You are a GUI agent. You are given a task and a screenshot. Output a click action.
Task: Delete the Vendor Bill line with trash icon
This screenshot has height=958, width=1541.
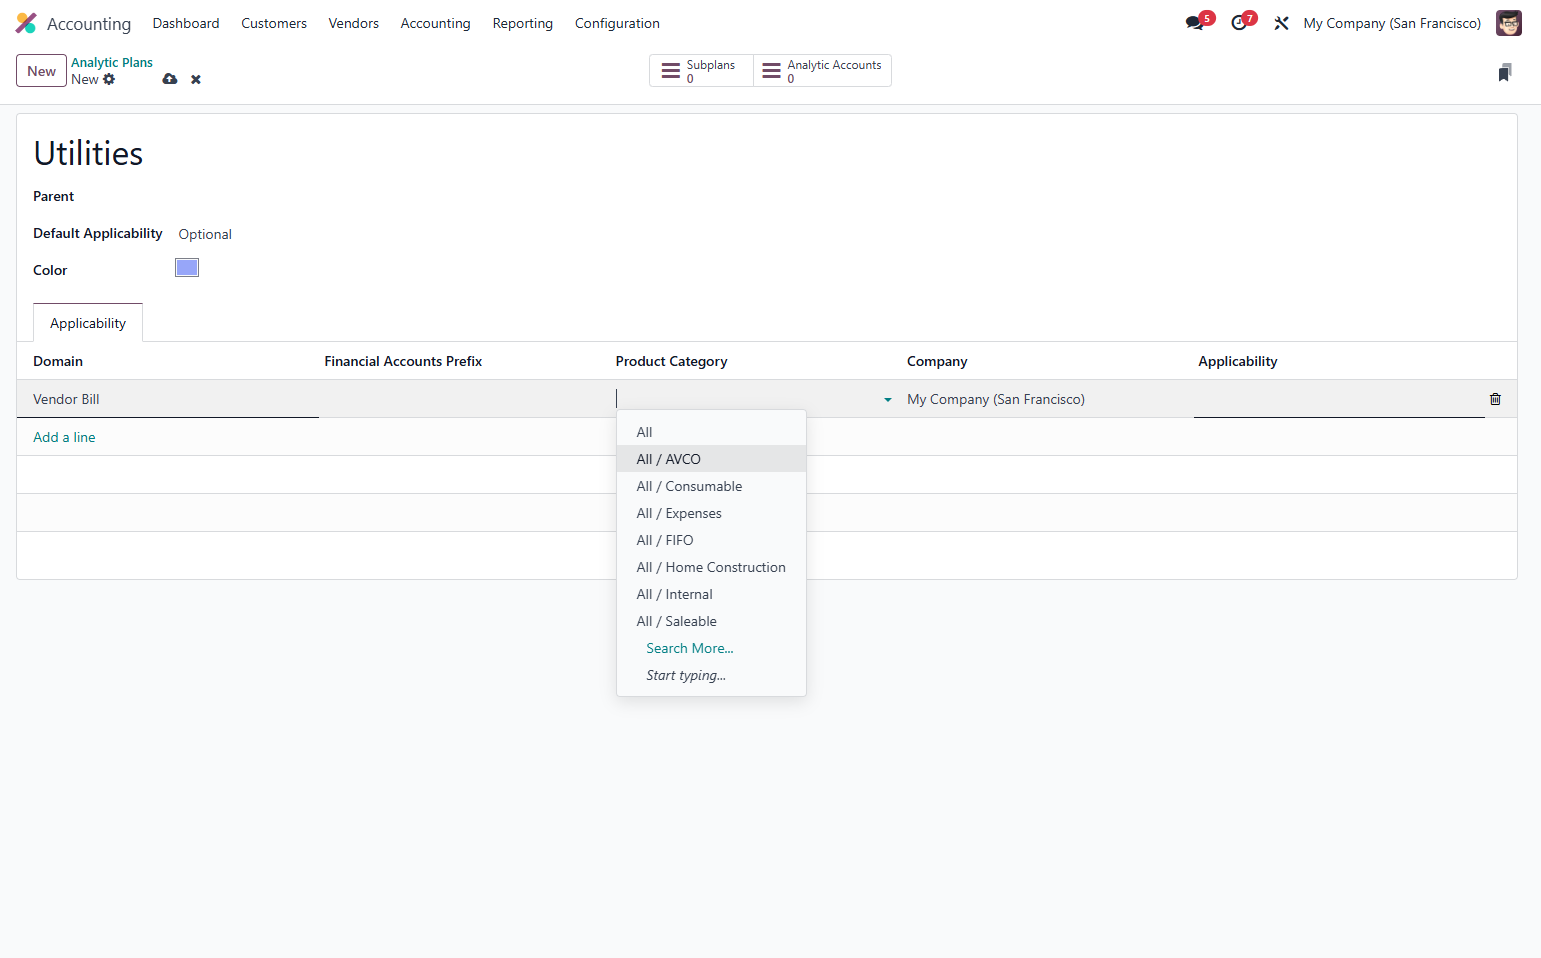coord(1495,399)
